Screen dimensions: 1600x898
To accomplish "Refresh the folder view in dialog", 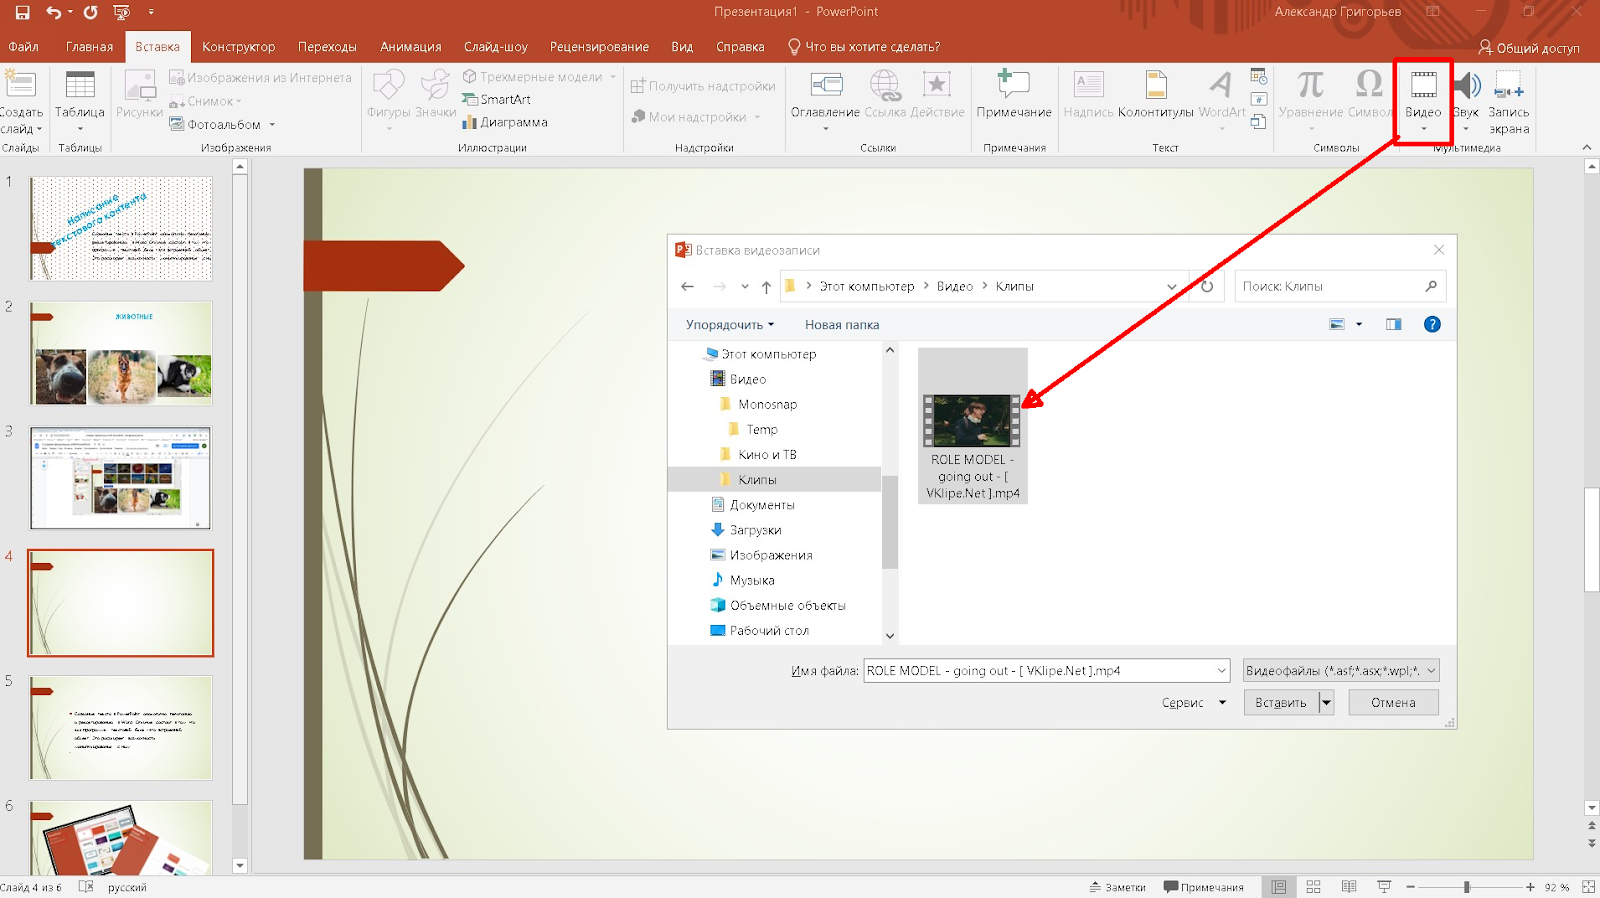I will pos(1207,287).
